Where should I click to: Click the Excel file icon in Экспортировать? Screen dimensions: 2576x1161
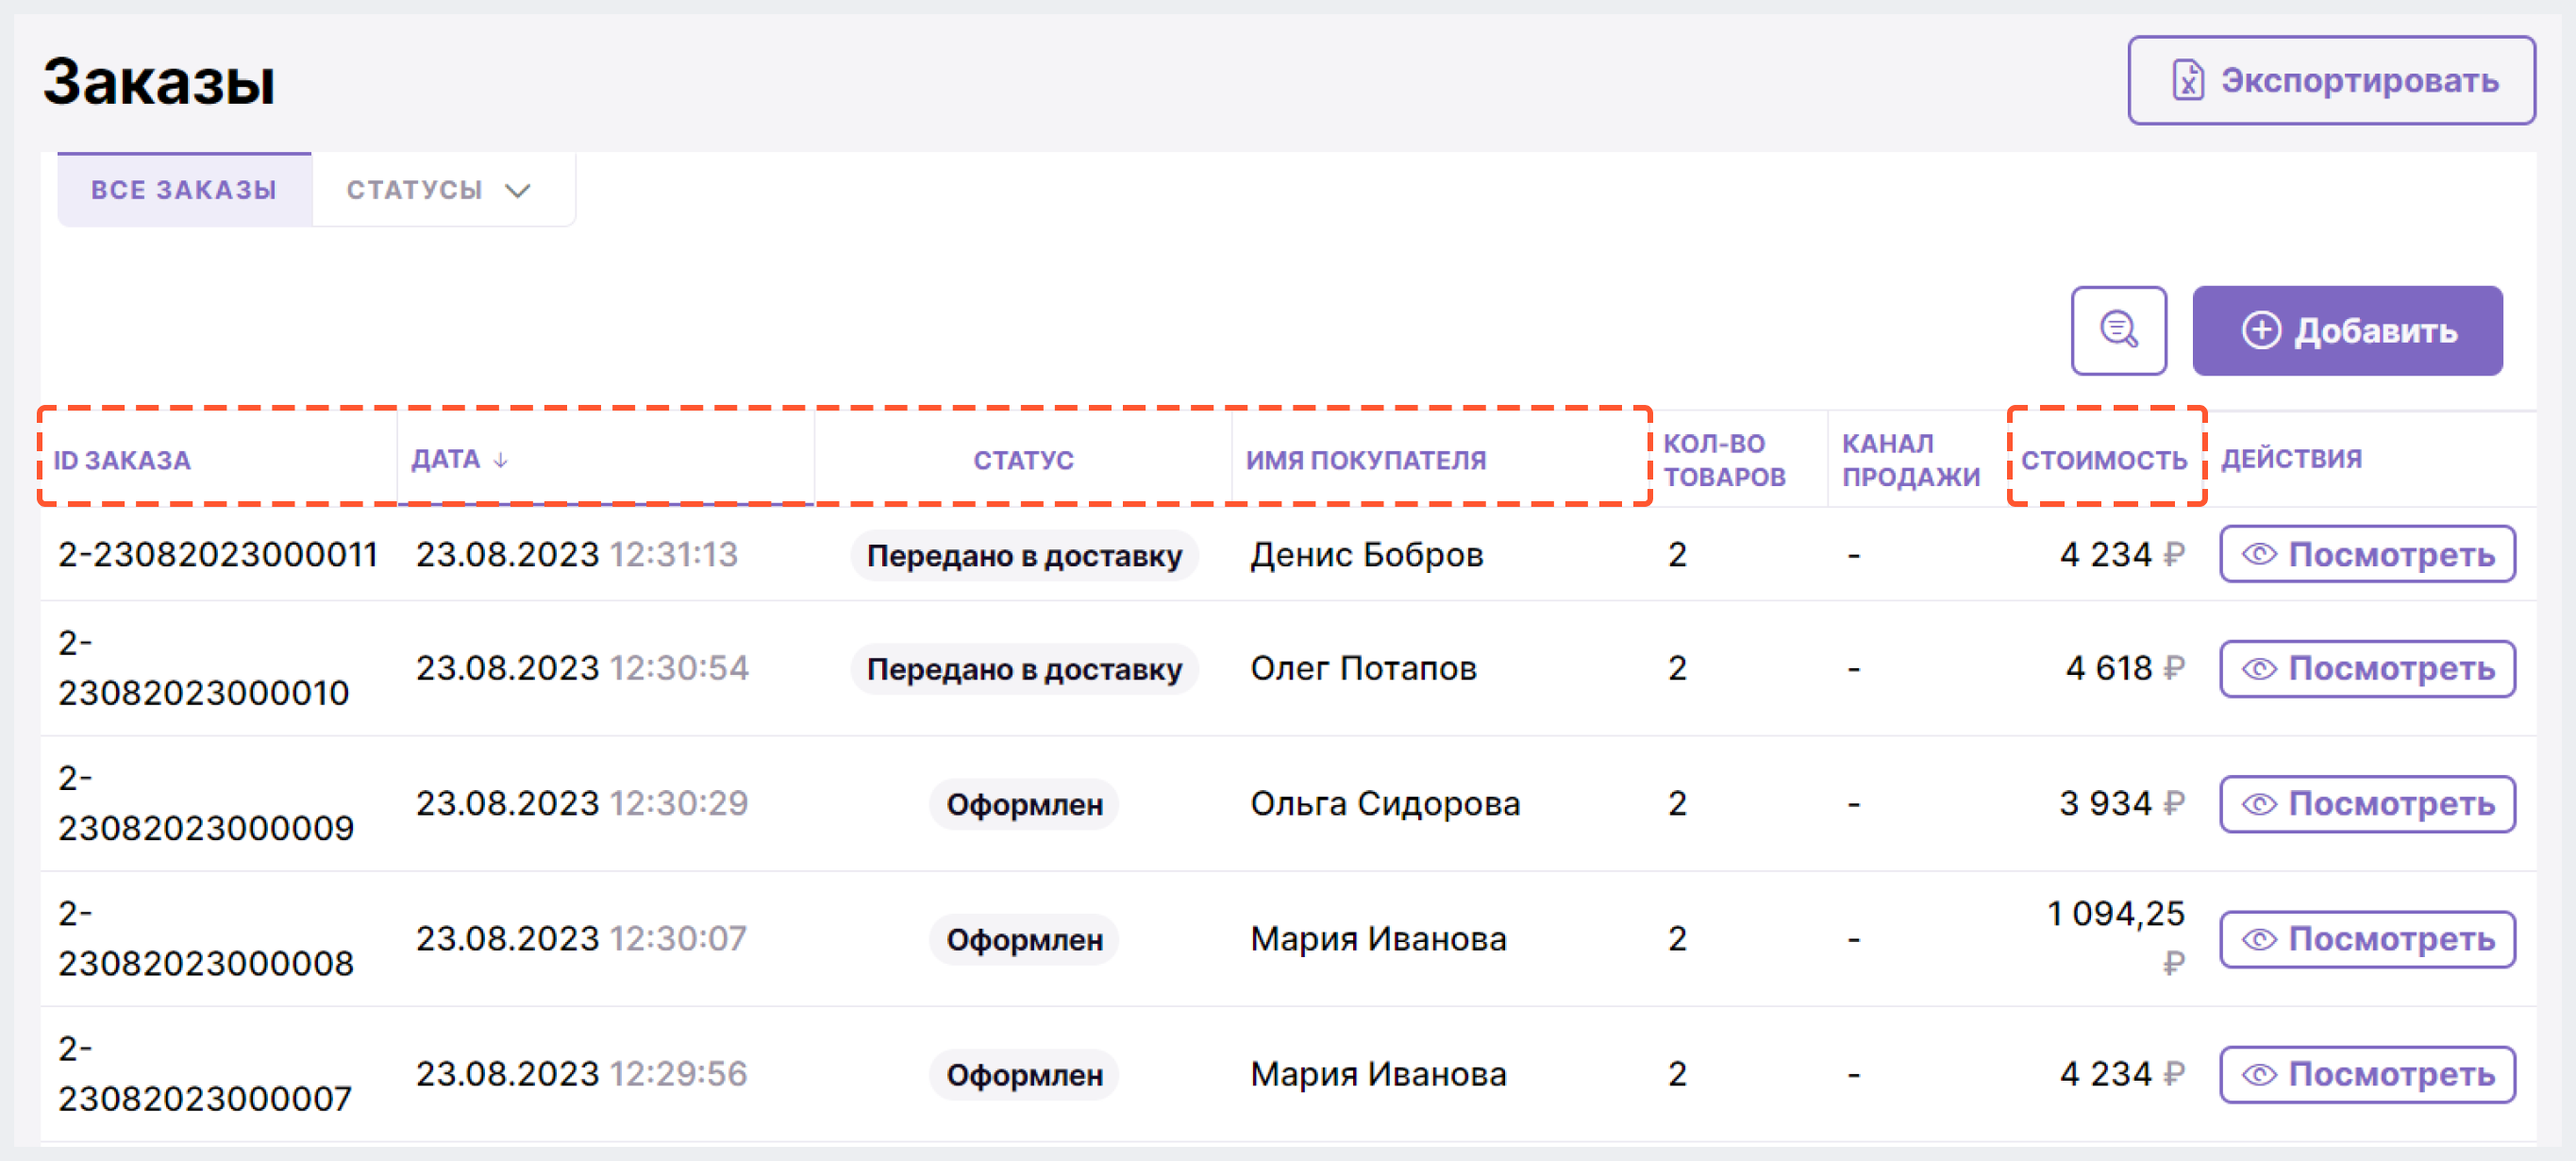point(2187,80)
